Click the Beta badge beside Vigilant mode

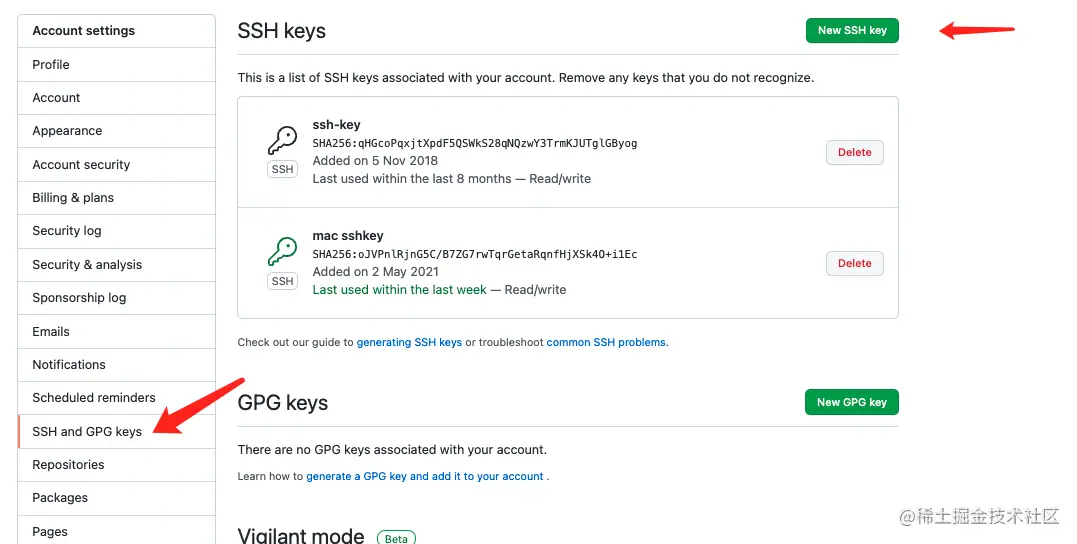pos(396,538)
